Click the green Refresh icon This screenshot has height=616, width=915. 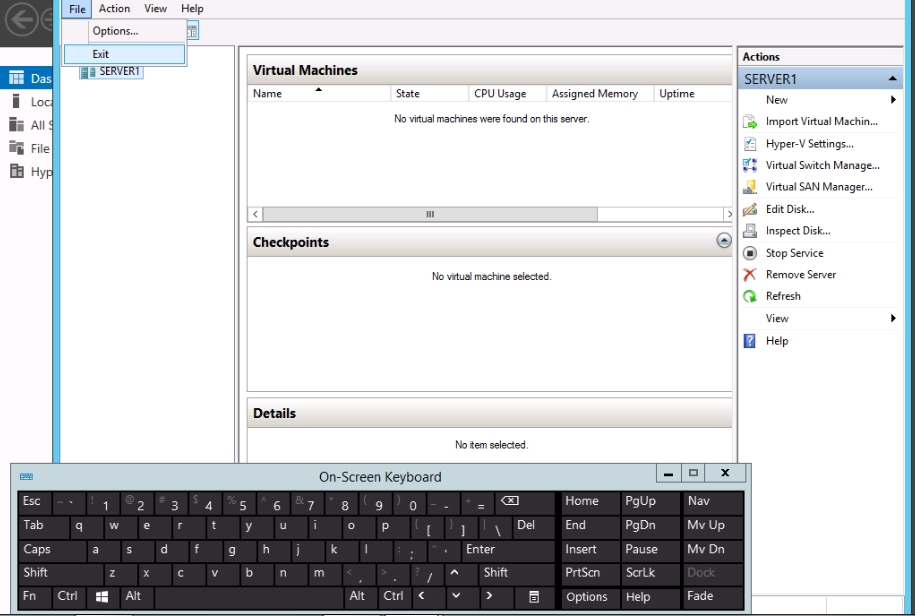749,297
